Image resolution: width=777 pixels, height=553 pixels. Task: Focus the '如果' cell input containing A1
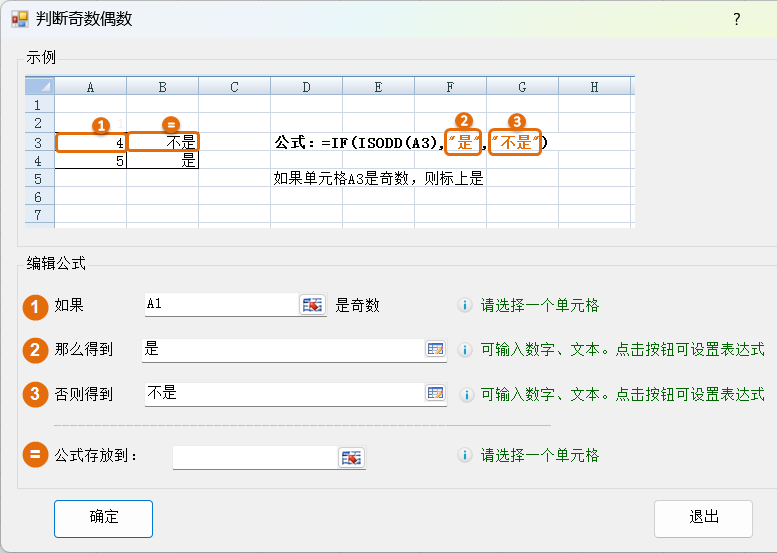click(220, 305)
